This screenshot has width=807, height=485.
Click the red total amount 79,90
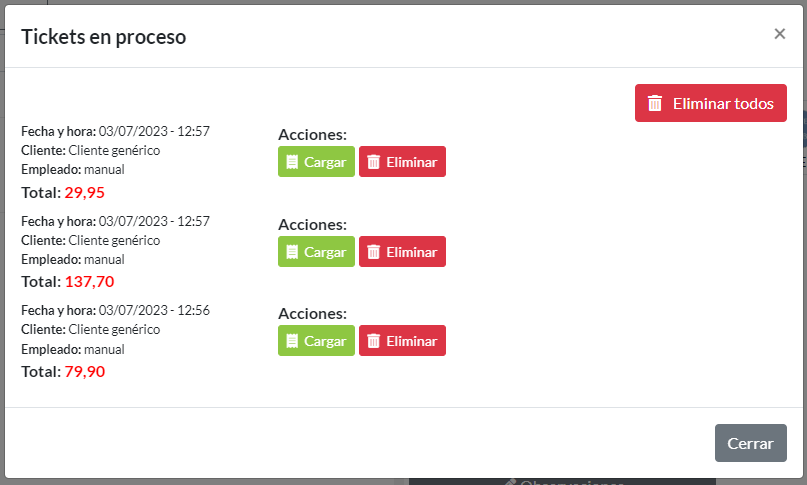pos(85,372)
